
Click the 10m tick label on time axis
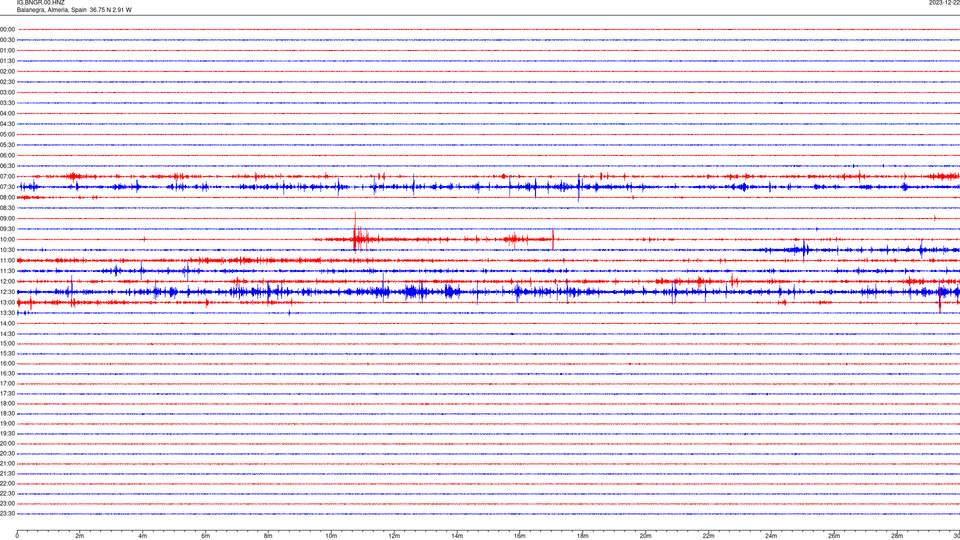click(331, 536)
